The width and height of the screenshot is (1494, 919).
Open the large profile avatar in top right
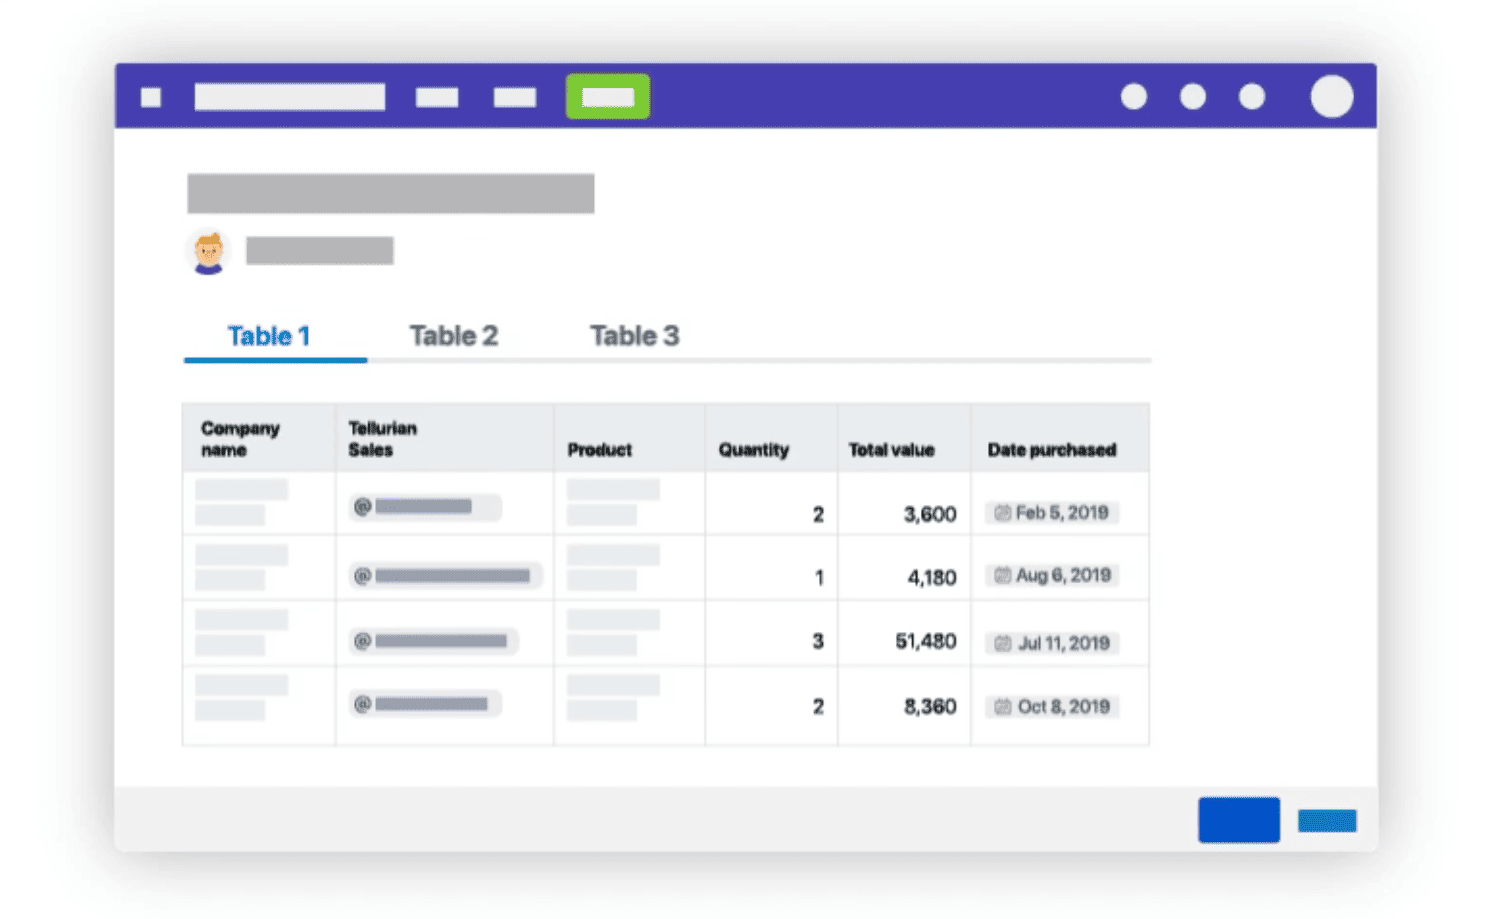pos(1331,97)
